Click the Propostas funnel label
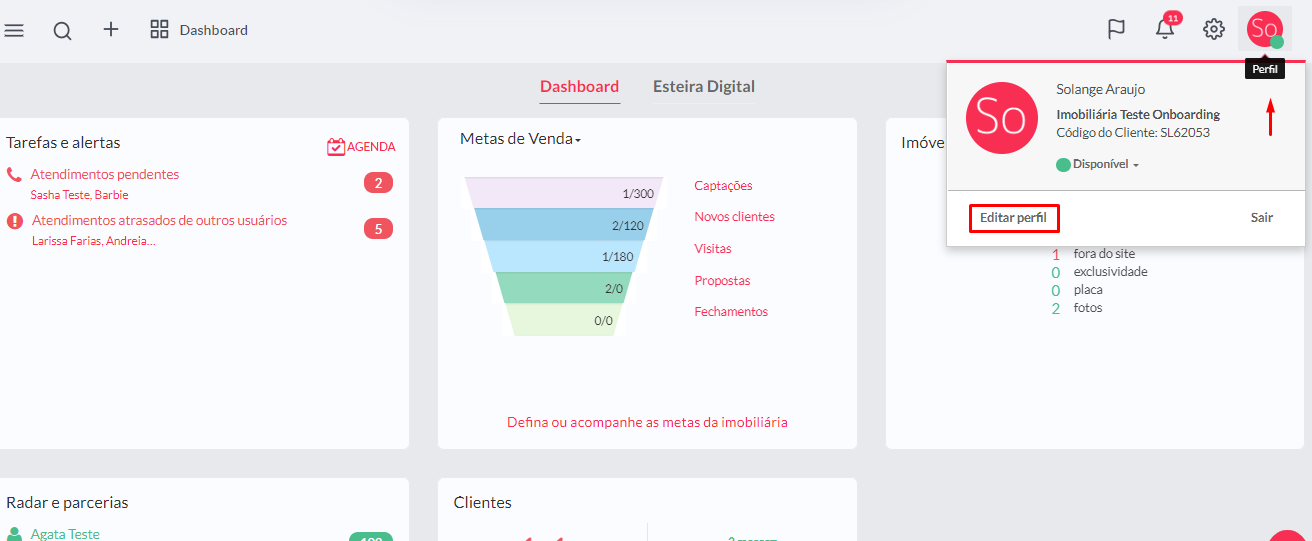 pos(722,281)
